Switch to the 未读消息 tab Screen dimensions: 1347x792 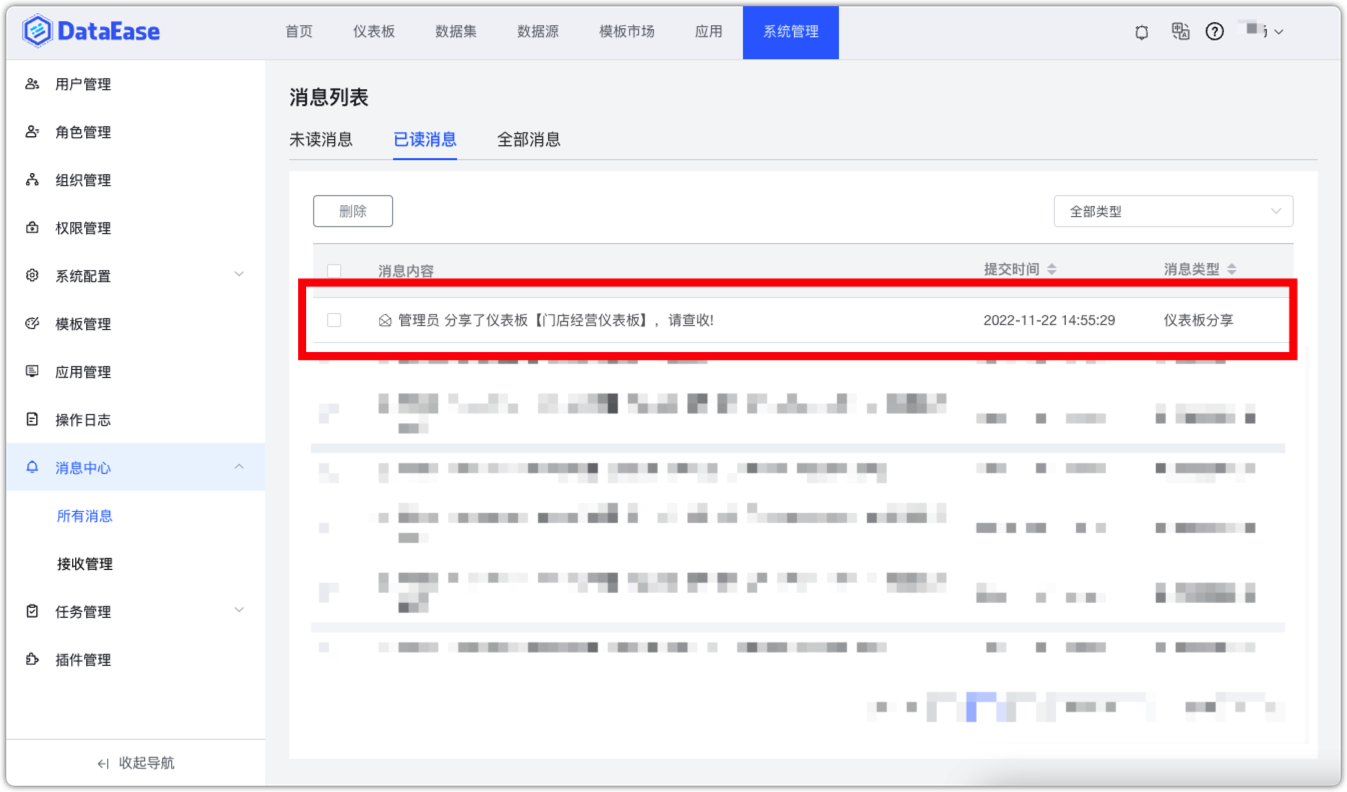point(321,140)
